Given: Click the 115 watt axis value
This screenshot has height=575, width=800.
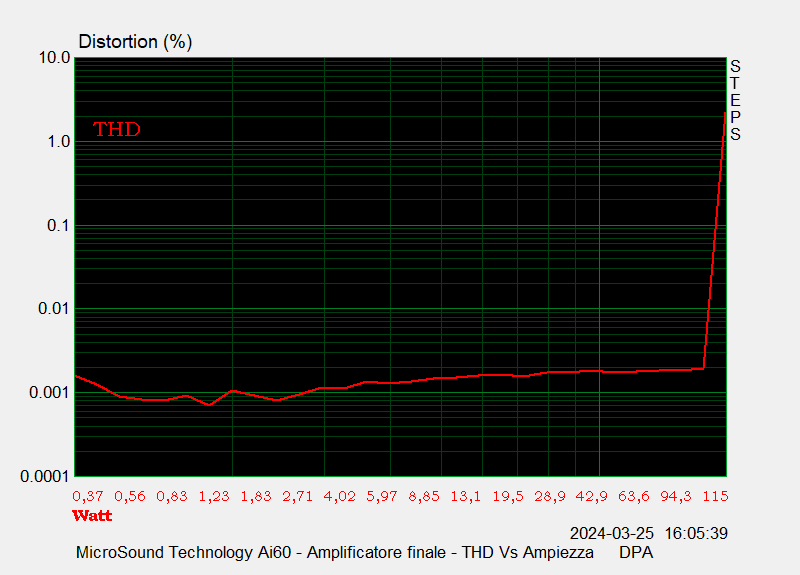Looking at the screenshot, I should click(x=715, y=496).
